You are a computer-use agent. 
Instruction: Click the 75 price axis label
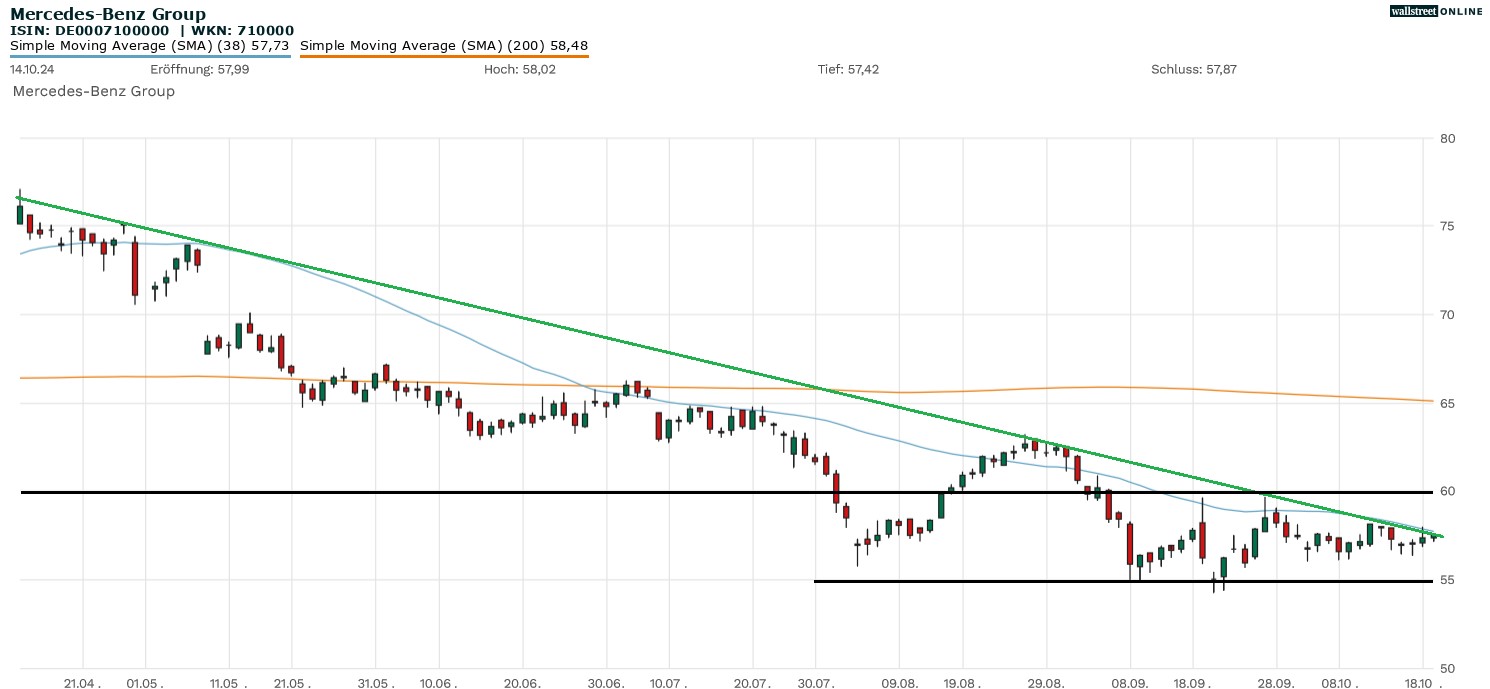[1445, 227]
